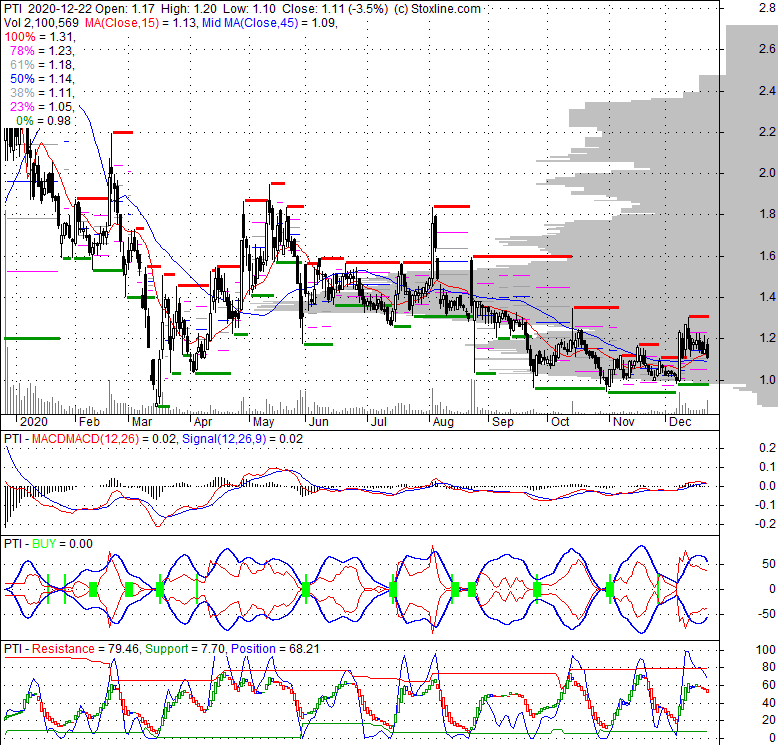Click the '50% = 1.14' Fibonacci level

click(42, 79)
